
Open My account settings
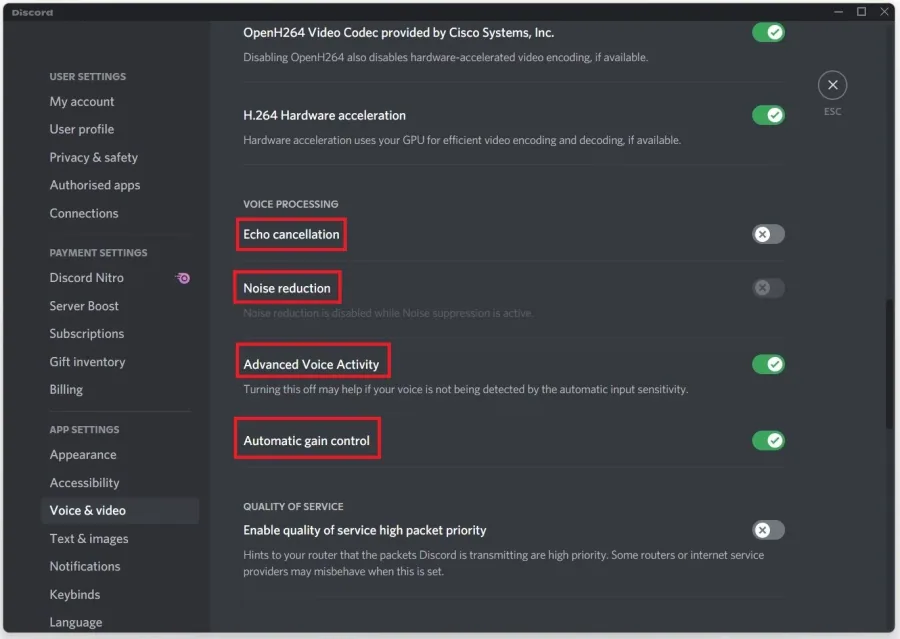(82, 102)
